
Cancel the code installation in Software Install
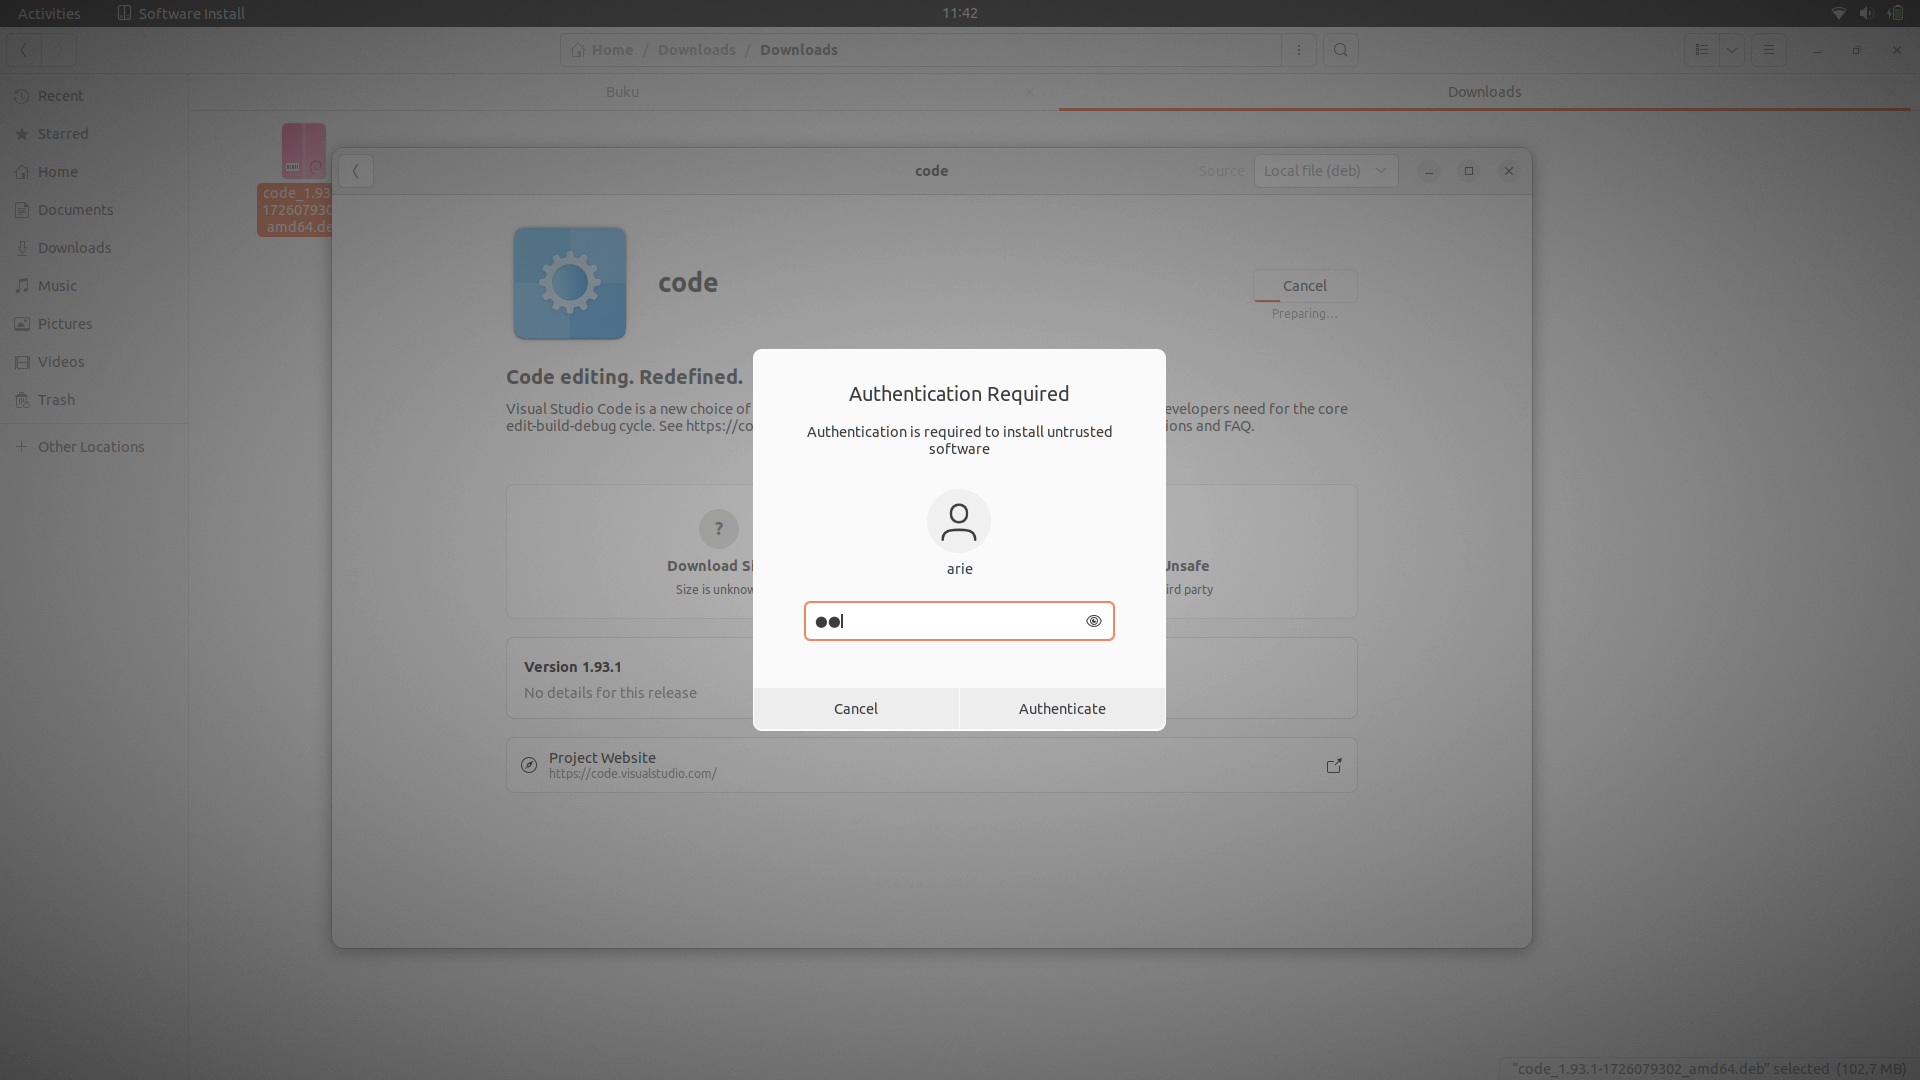1305,286
